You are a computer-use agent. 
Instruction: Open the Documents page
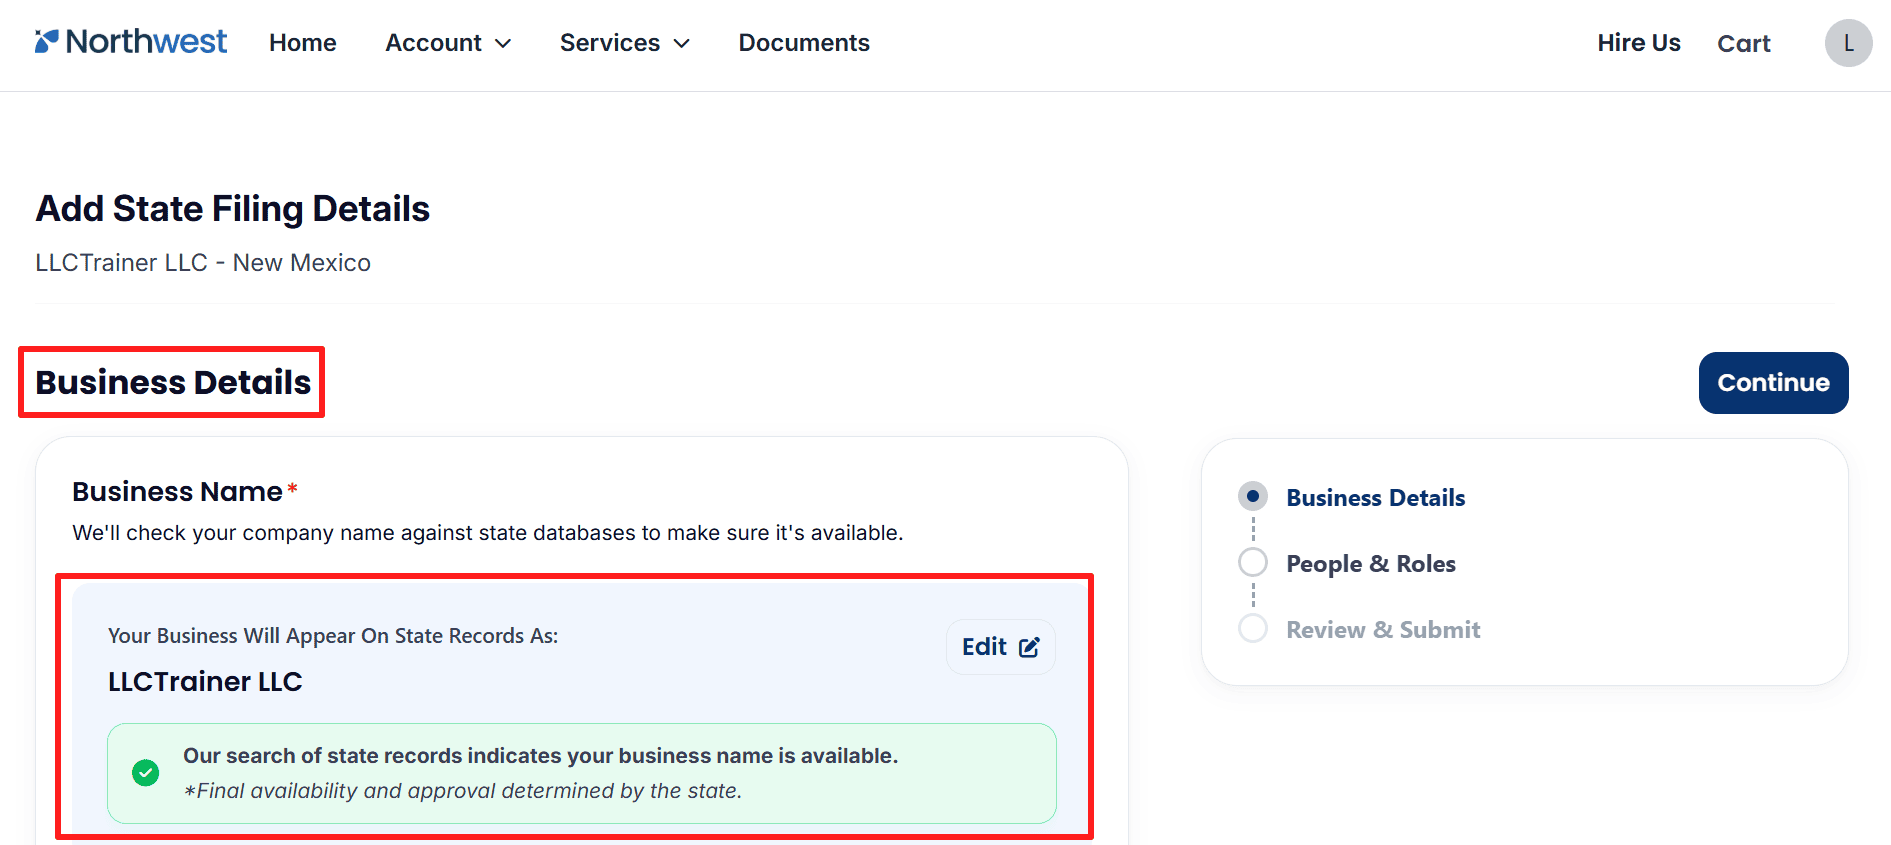[804, 43]
